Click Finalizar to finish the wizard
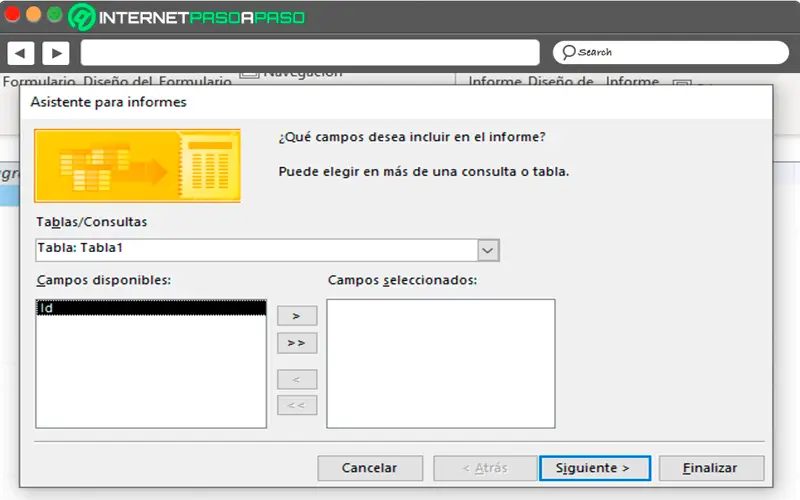800x500 pixels. [x=711, y=468]
